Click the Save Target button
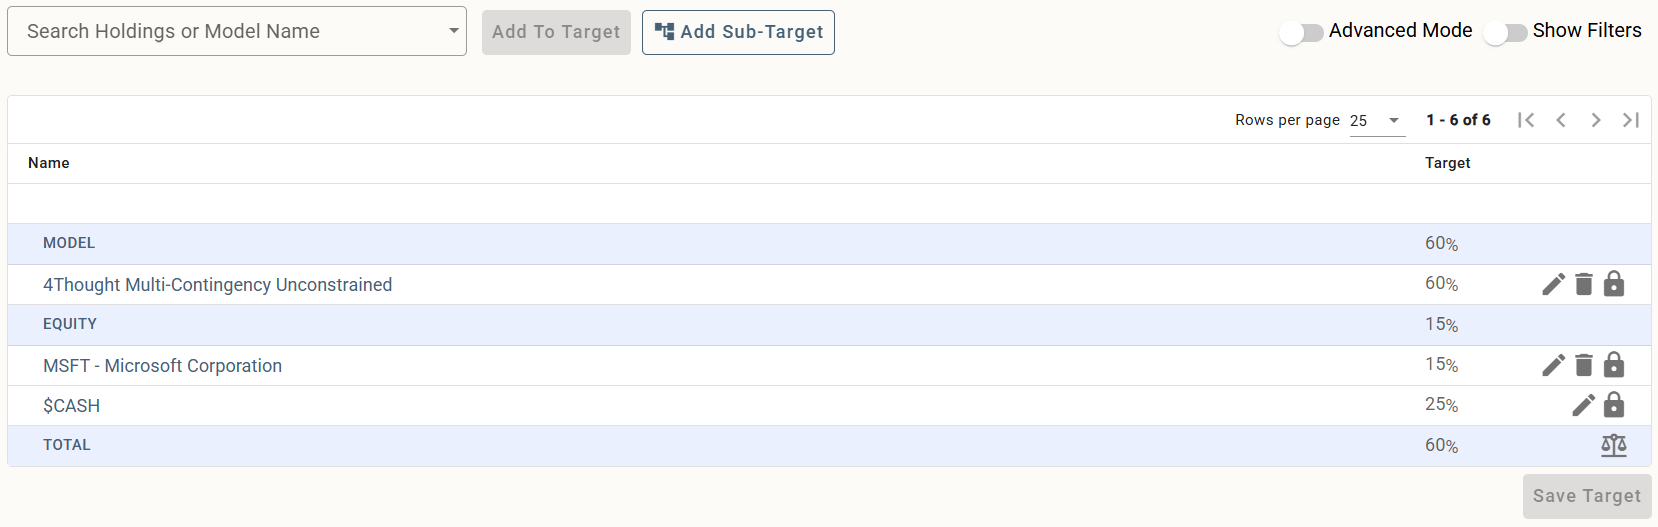Viewport: 1658px width, 527px height. coord(1587,496)
